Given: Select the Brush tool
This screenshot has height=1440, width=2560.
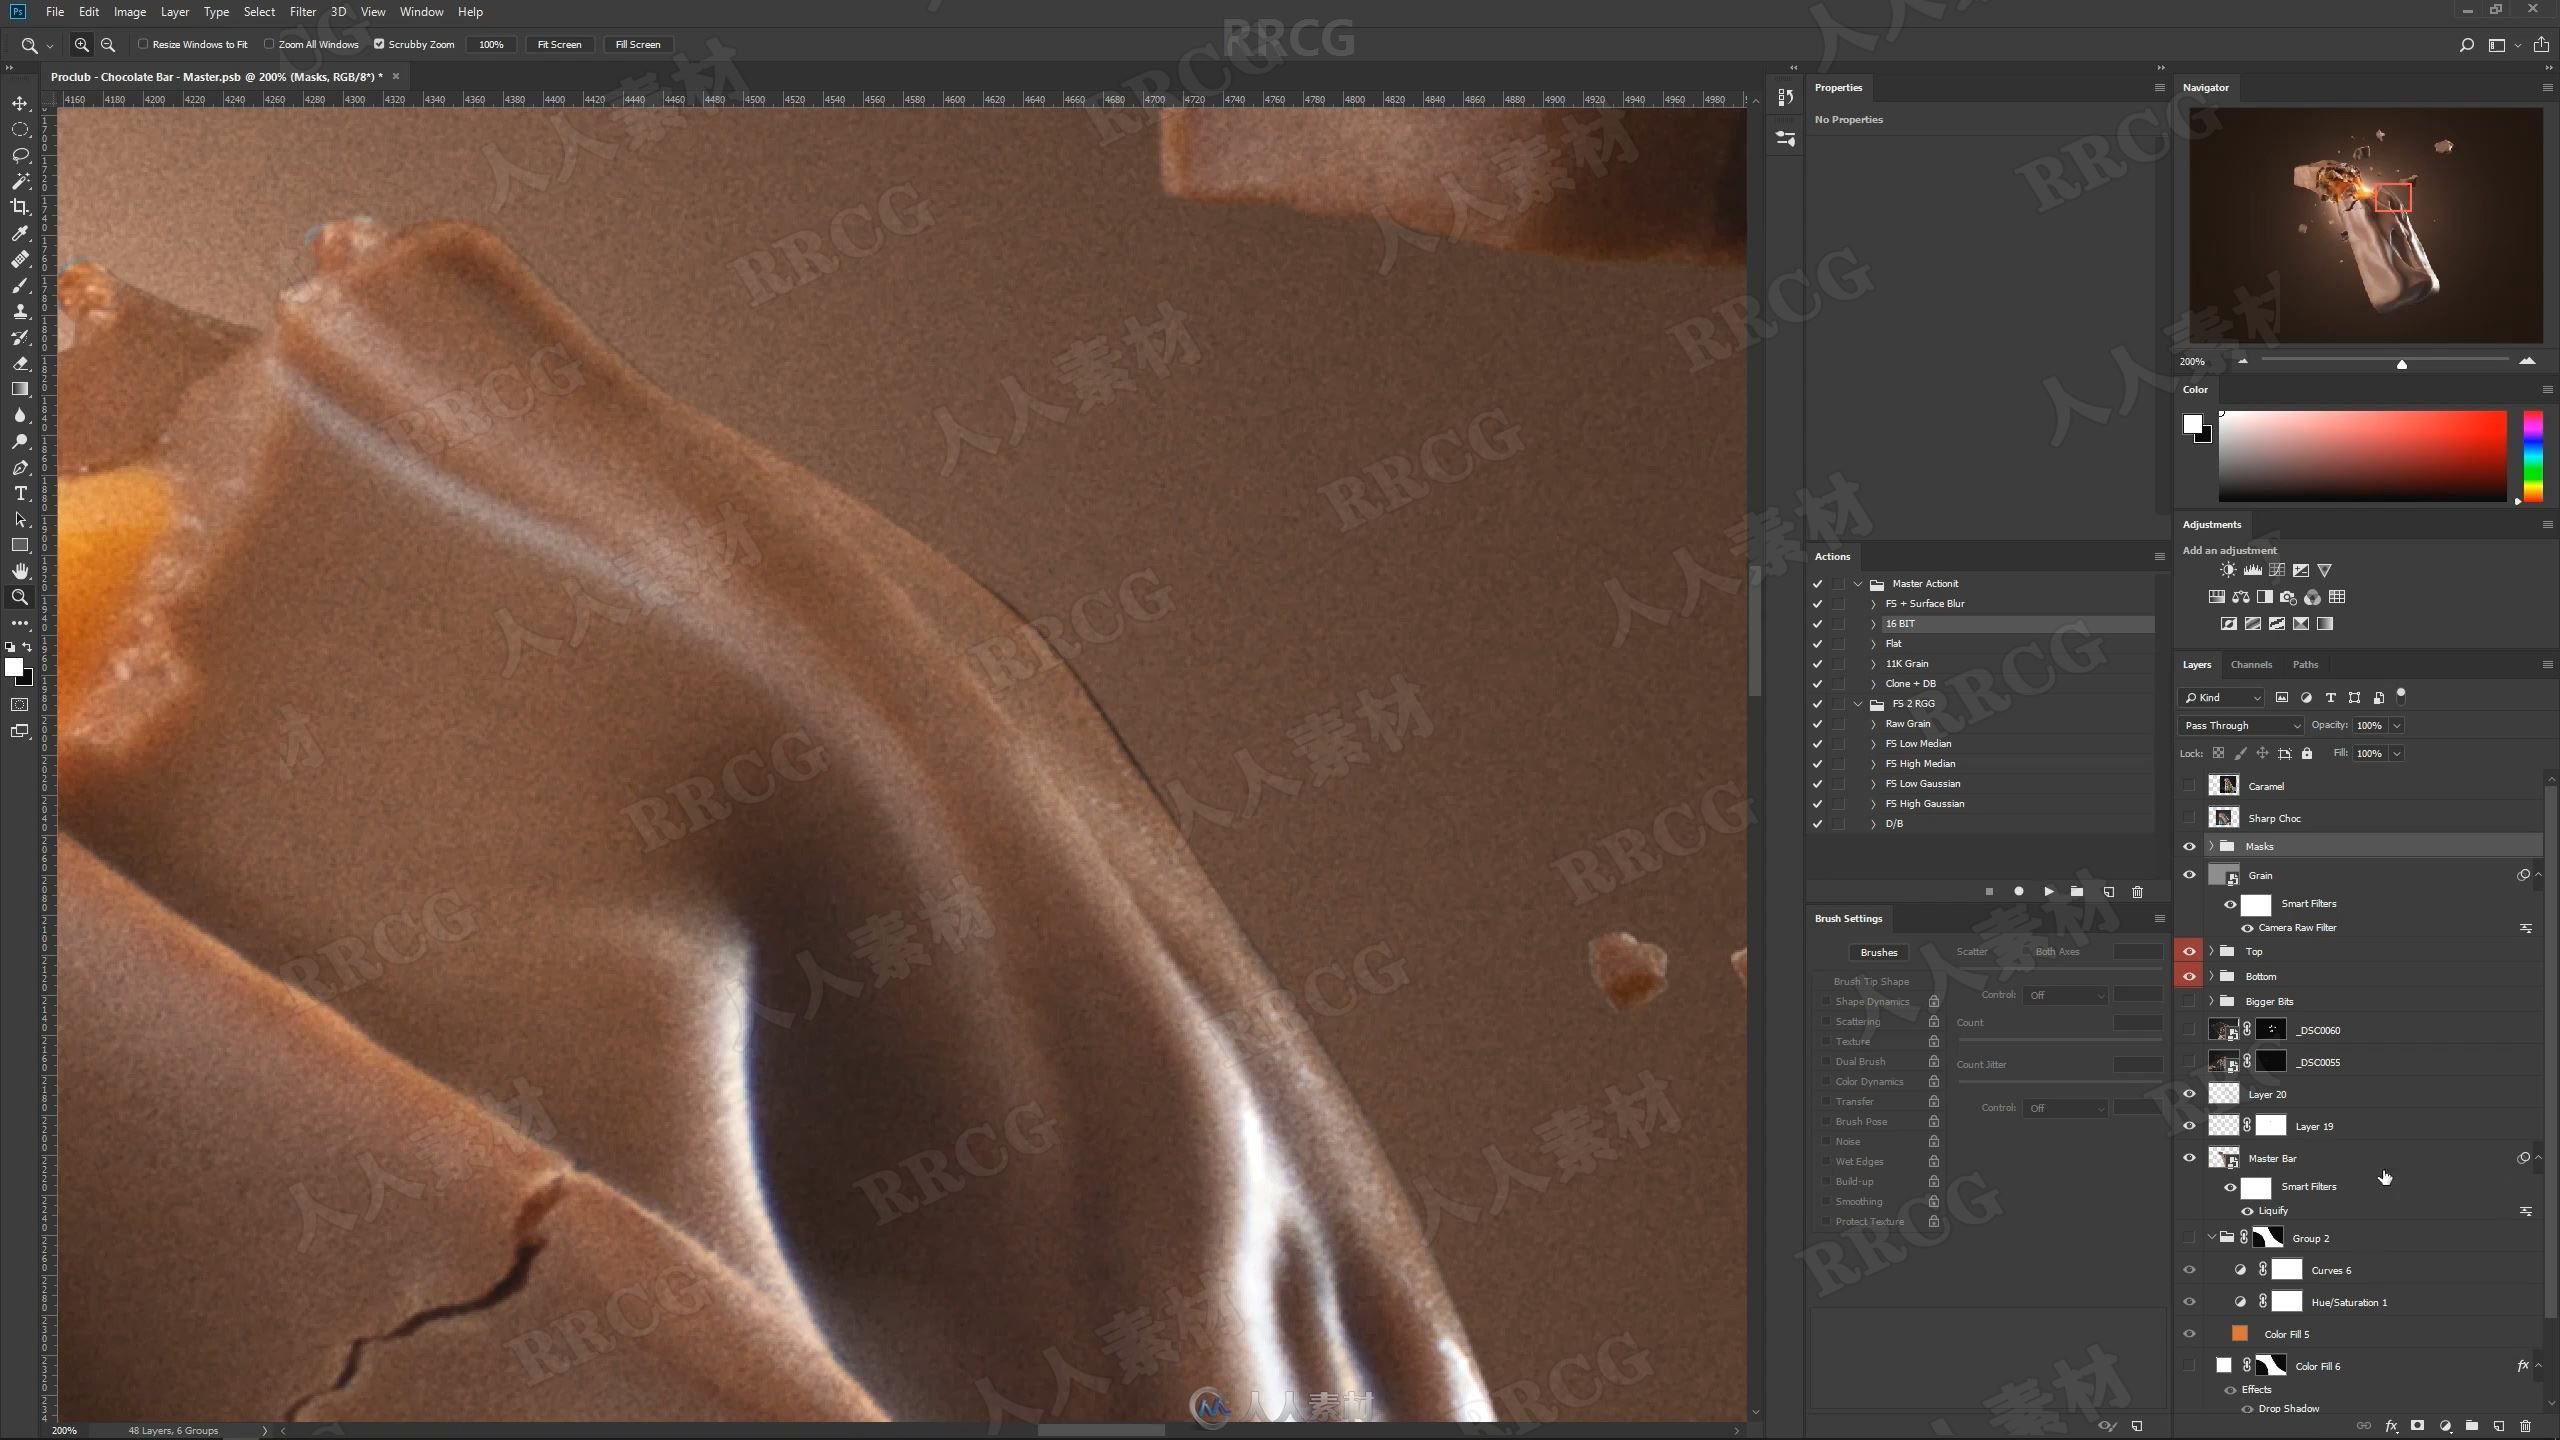Looking at the screenshot, I should (20, 285).
